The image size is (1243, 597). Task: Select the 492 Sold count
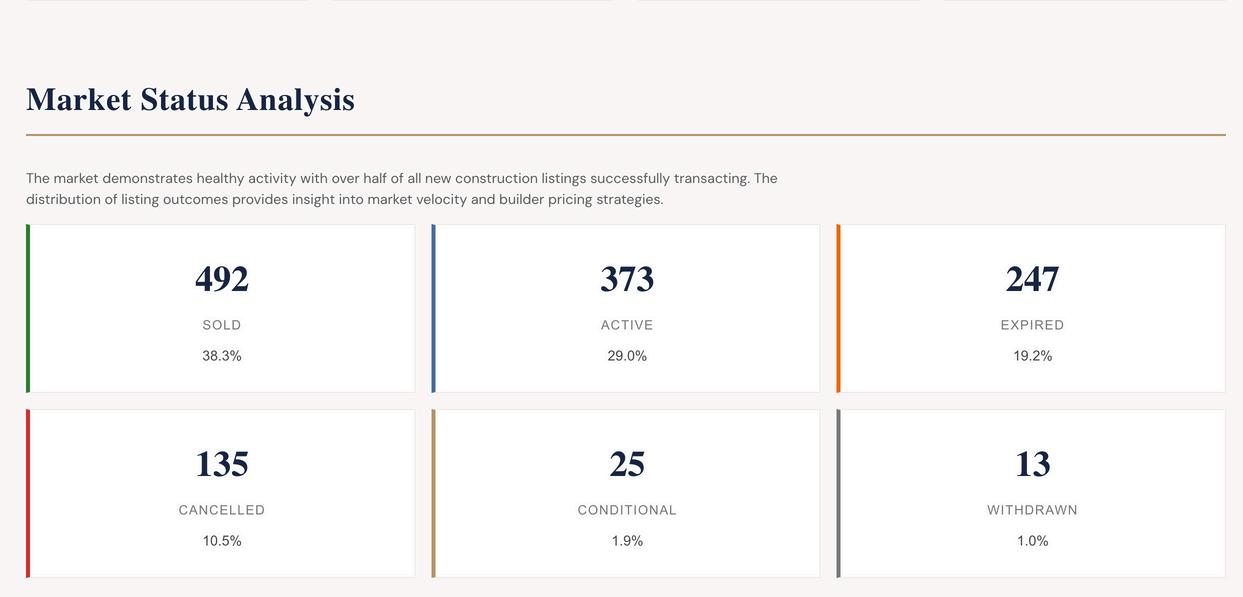[x=222, y=279]
